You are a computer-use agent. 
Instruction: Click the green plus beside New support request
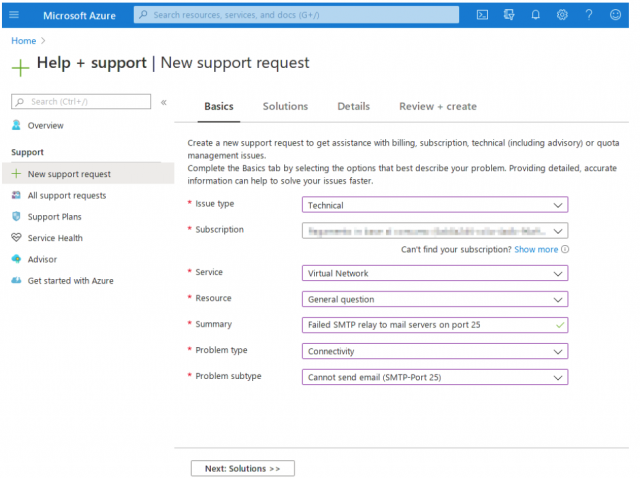click(x=16, y=173)
